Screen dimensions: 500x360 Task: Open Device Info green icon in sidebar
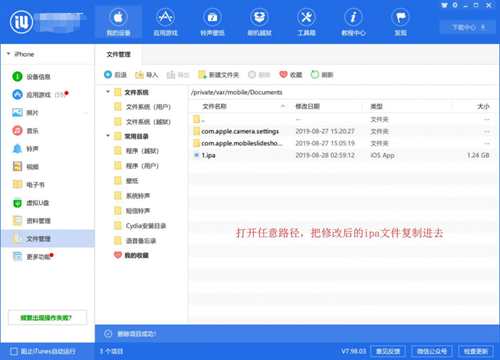pos(32,77)
